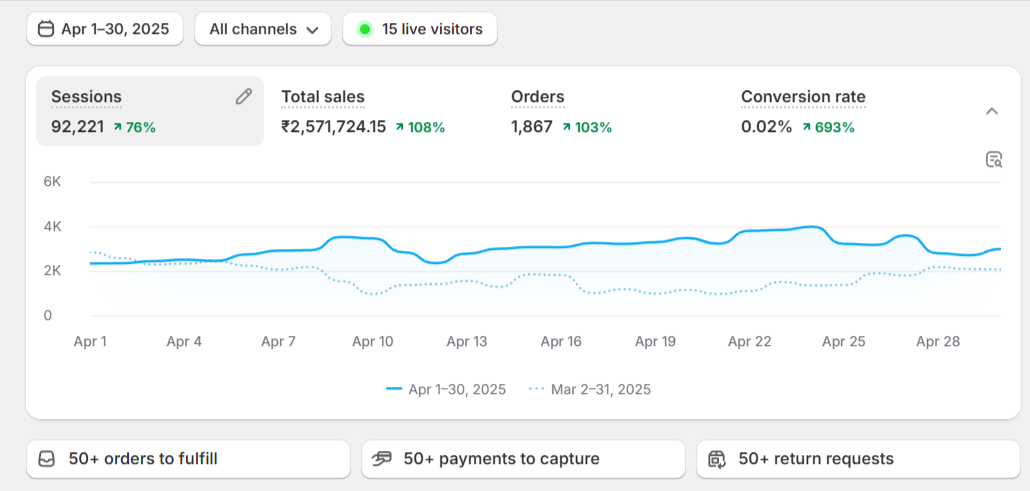The image size is (1030, 491).
Task: Click the pencil edit icon on Sessions
Action: [244, 97]
